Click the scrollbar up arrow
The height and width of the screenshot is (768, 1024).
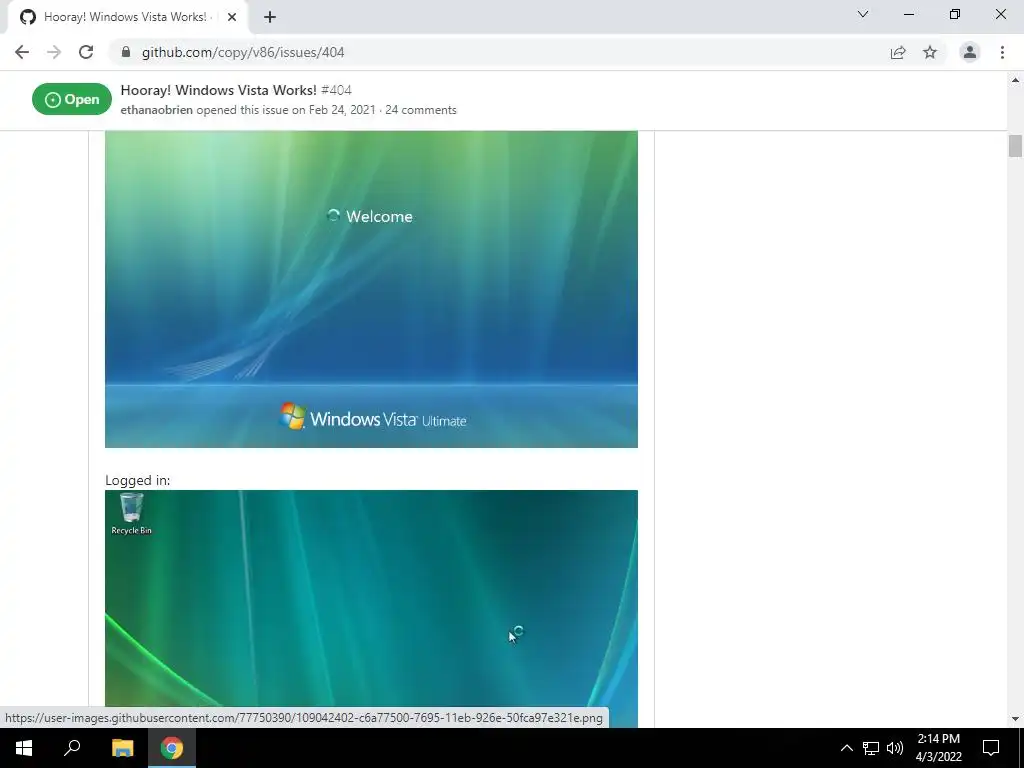click(x=1015, y=80)
